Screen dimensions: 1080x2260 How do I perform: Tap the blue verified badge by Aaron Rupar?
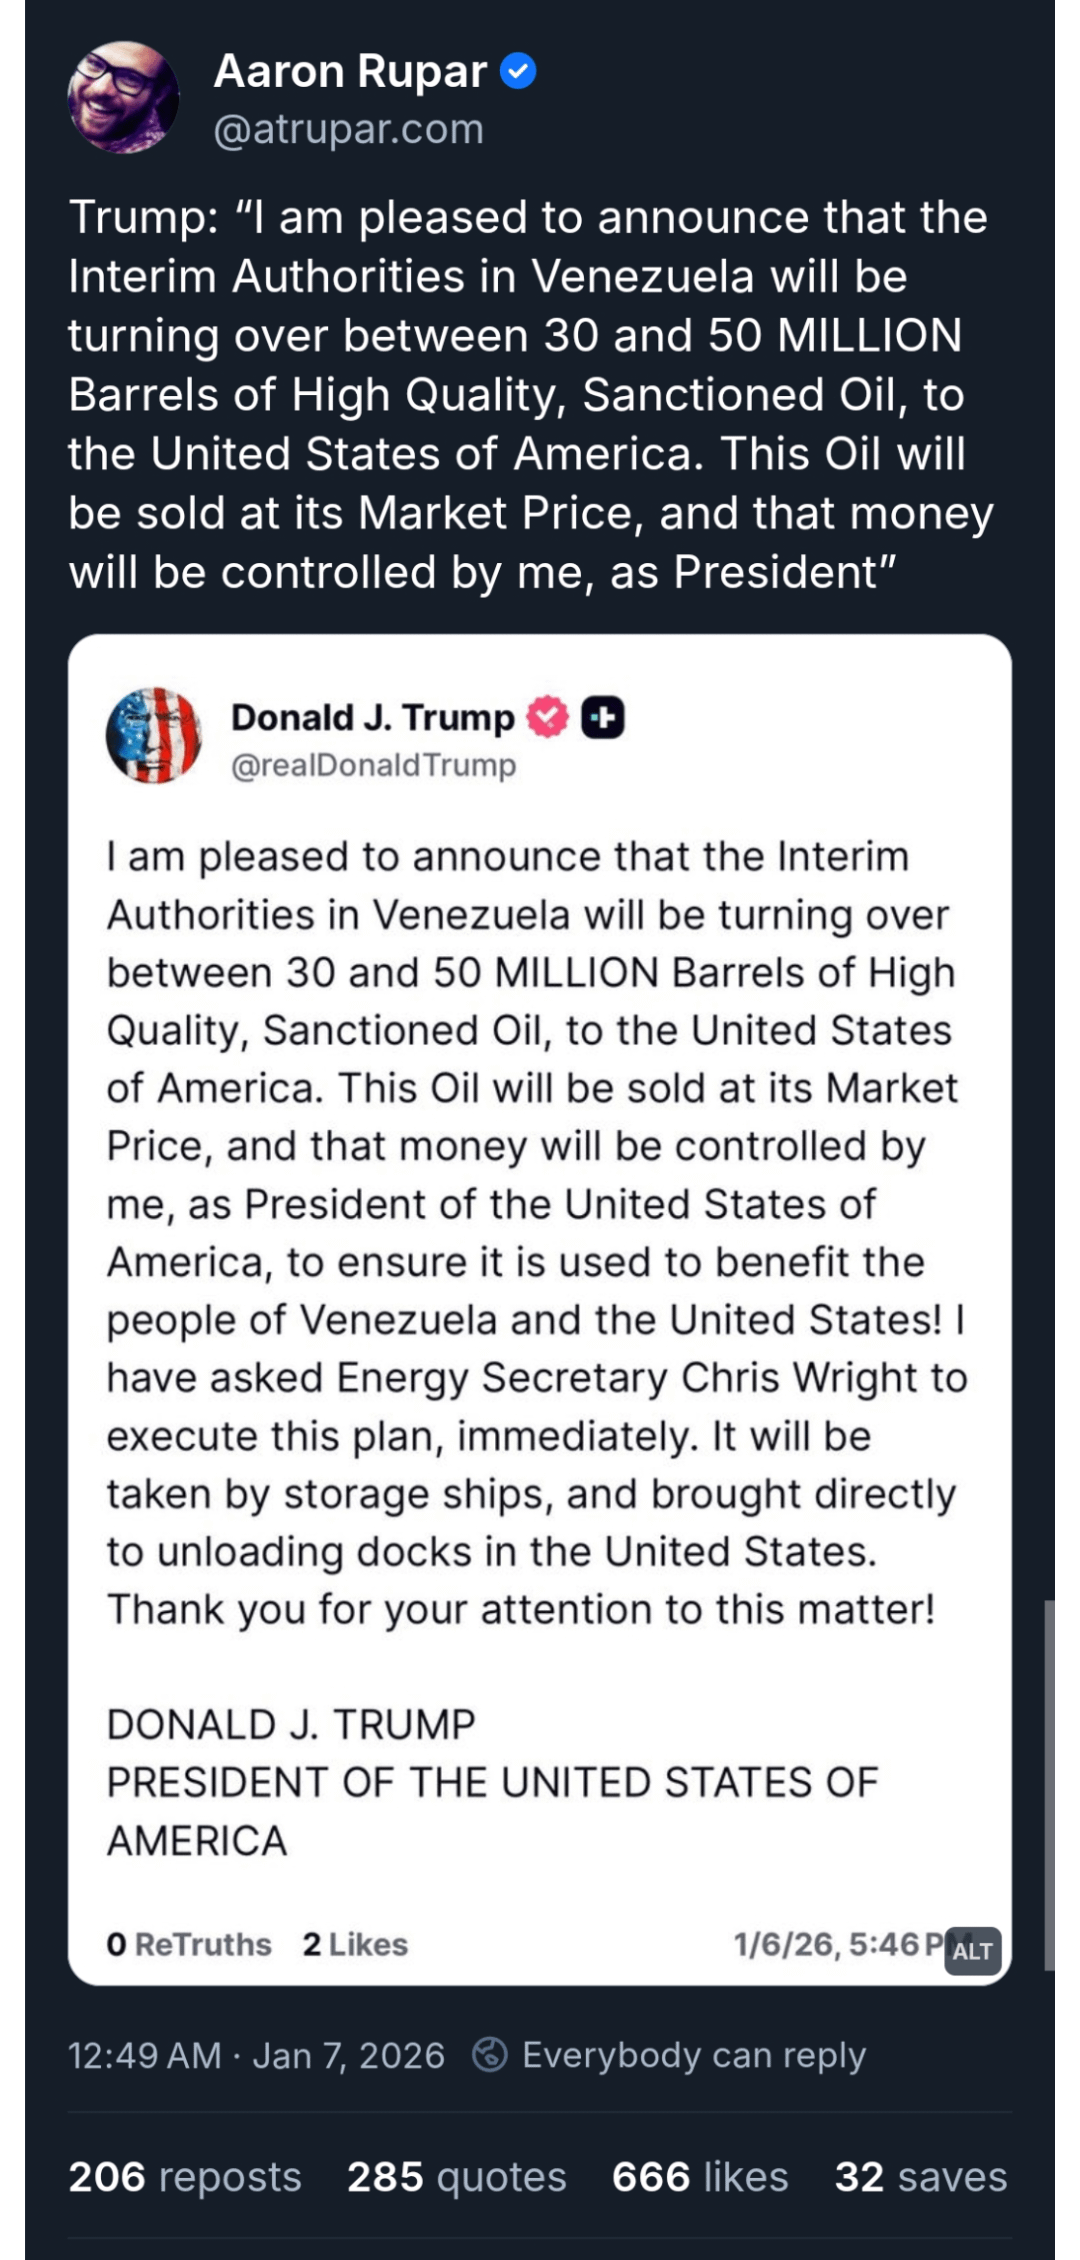click(518, 72)
